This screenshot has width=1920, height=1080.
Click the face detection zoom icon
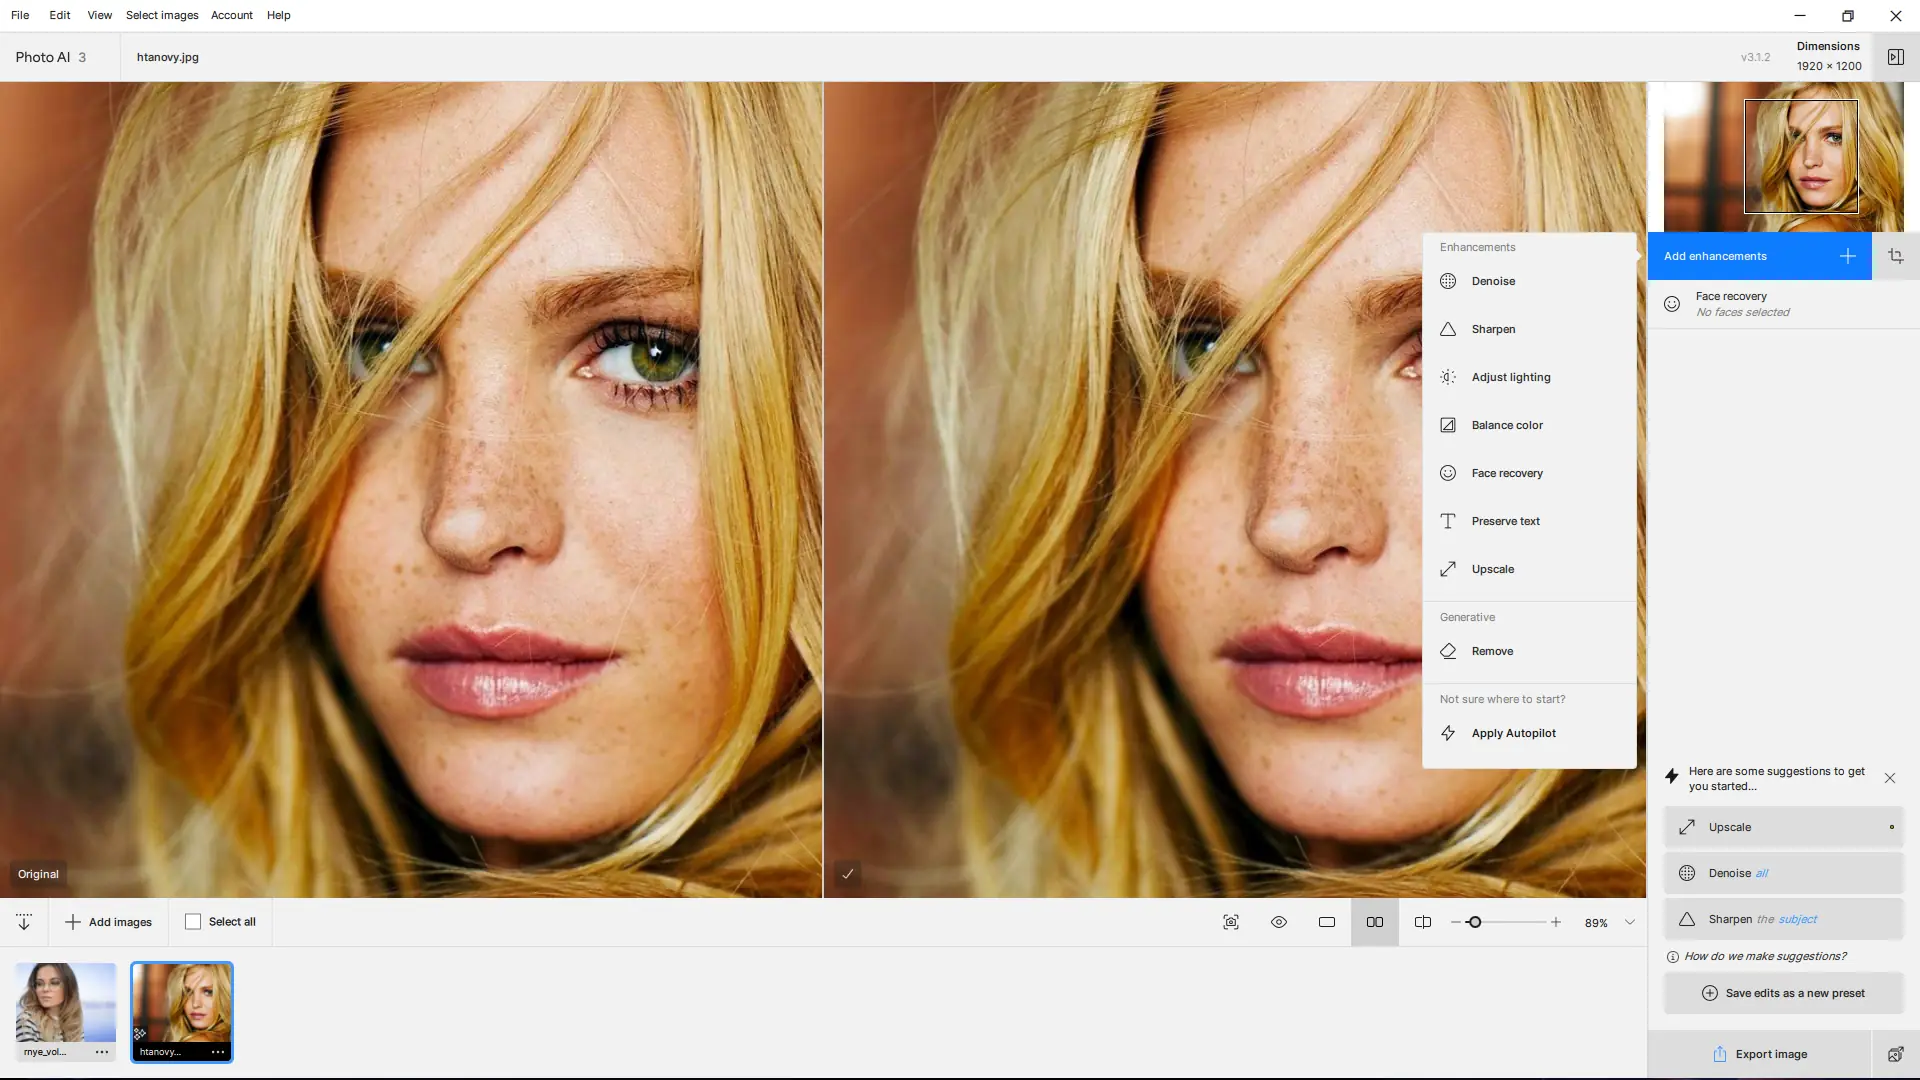(1231, 922)
